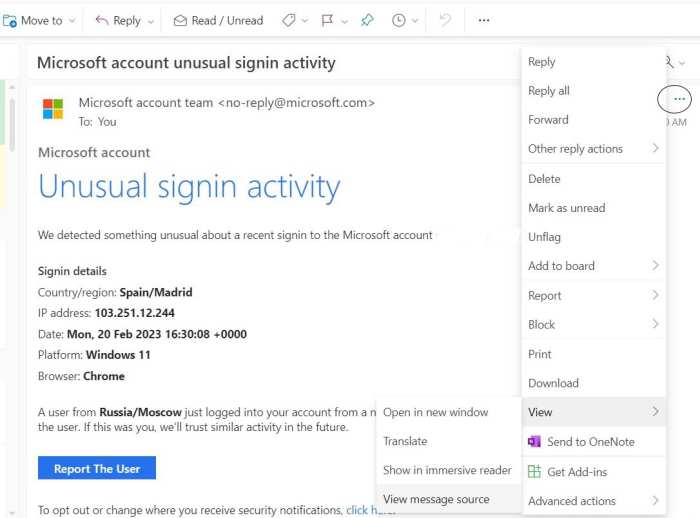Open the View submenu item

tap(593, 412)
